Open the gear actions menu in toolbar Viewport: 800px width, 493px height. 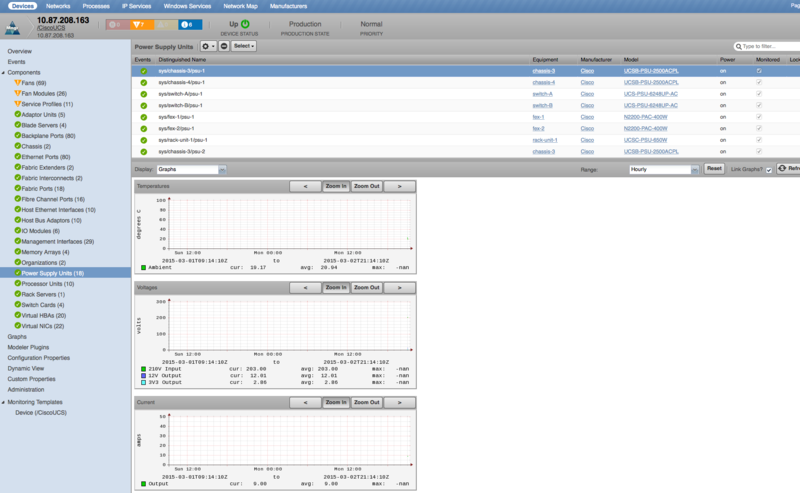[x=208, y=46]
